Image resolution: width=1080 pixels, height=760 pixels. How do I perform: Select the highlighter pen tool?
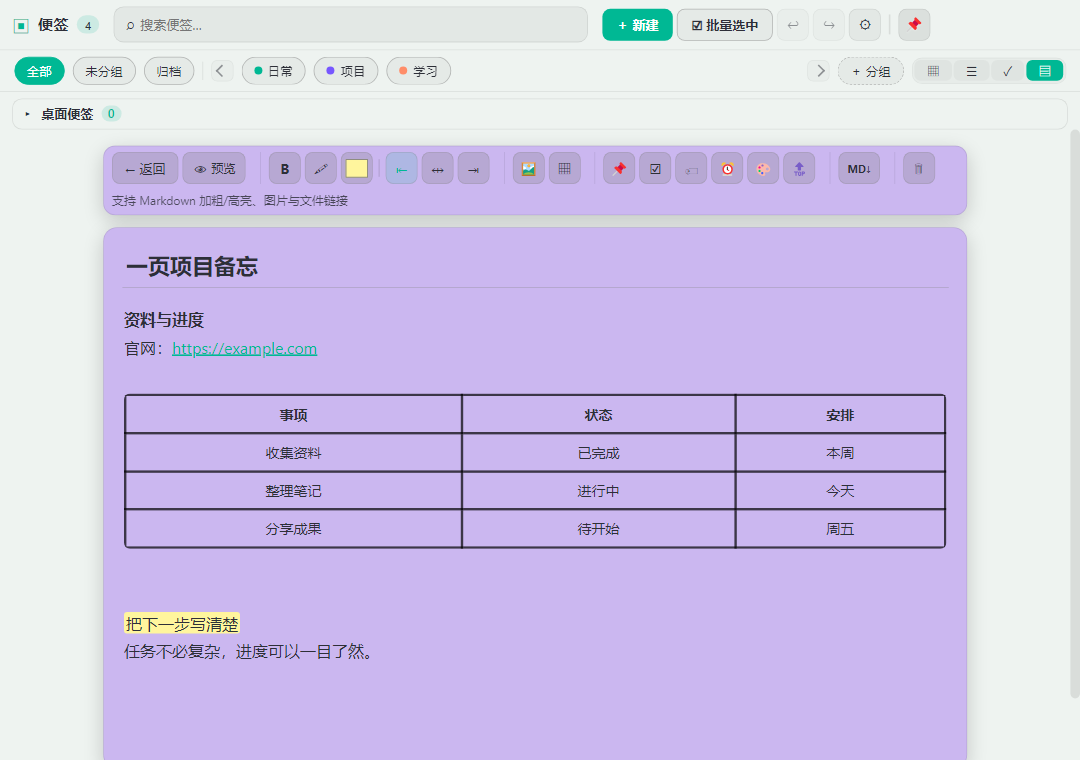(321, 169)
